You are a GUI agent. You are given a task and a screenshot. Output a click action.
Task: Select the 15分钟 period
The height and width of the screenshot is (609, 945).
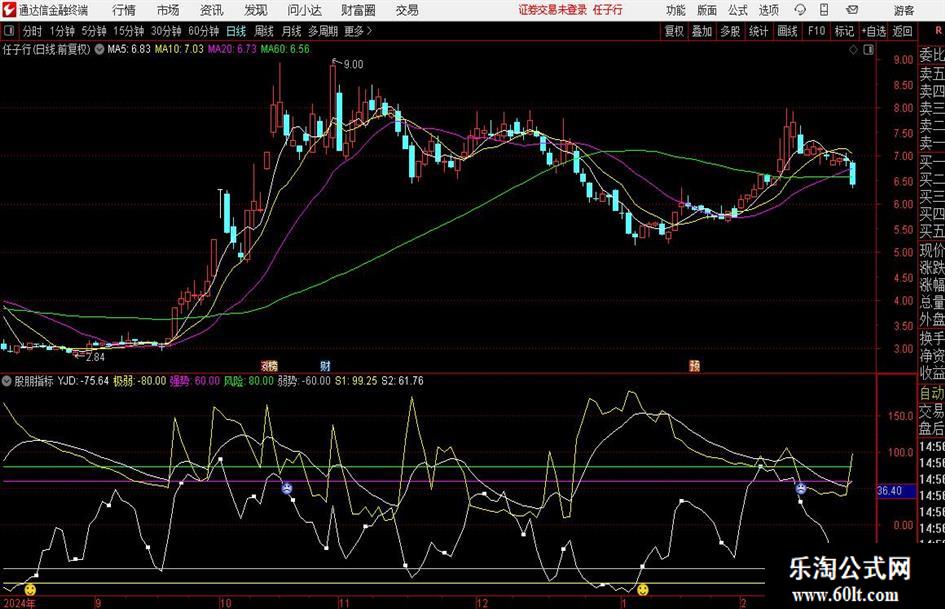tap(129, 31)
